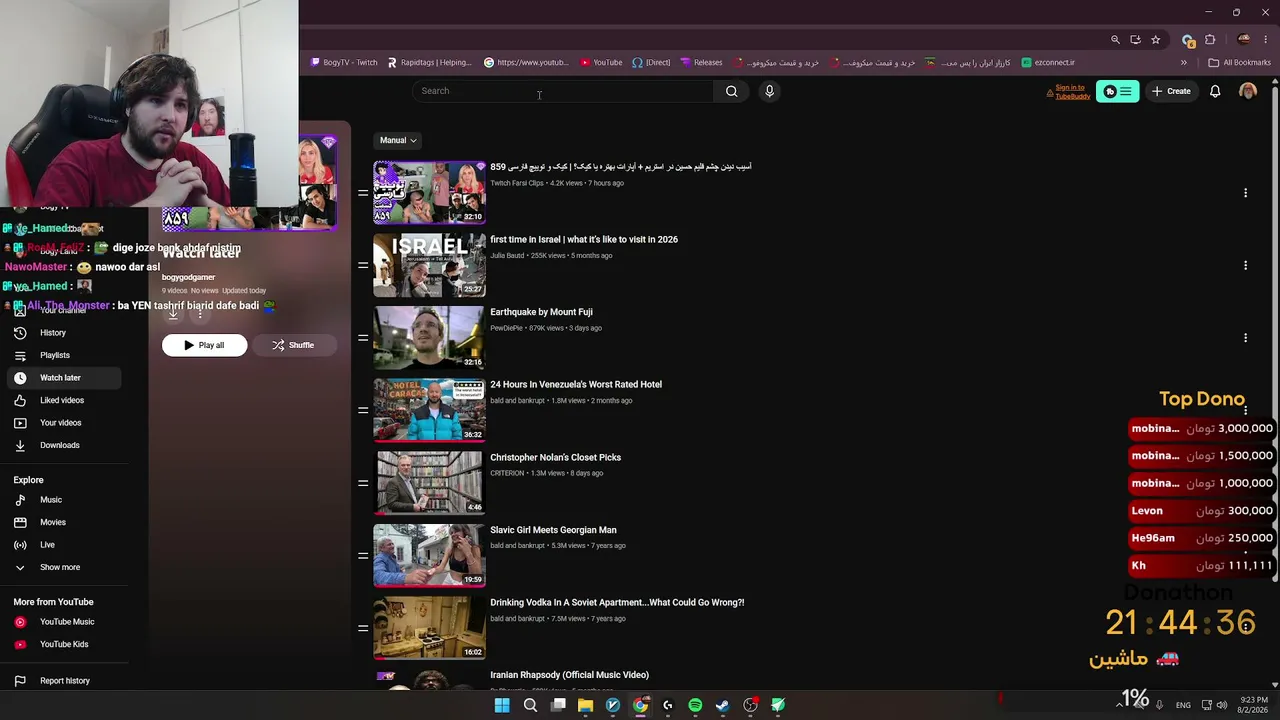Viewport: 1280px width, 720px height.
Task: Open 'Drinking Vodka In A Soviet Apartment' title
Action: pos(617,603)
